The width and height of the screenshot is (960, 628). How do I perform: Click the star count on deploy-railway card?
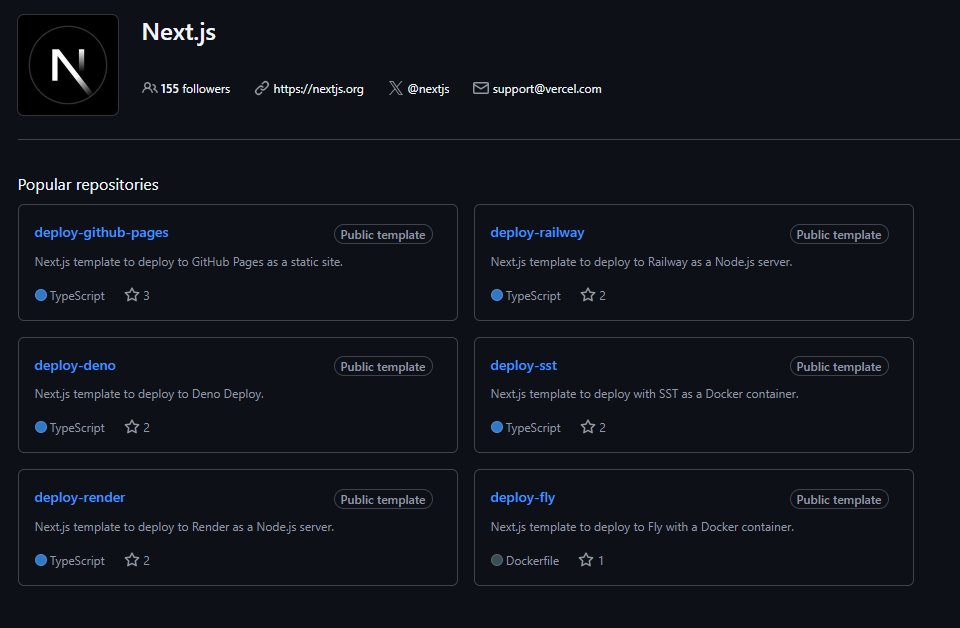(602, 296)
